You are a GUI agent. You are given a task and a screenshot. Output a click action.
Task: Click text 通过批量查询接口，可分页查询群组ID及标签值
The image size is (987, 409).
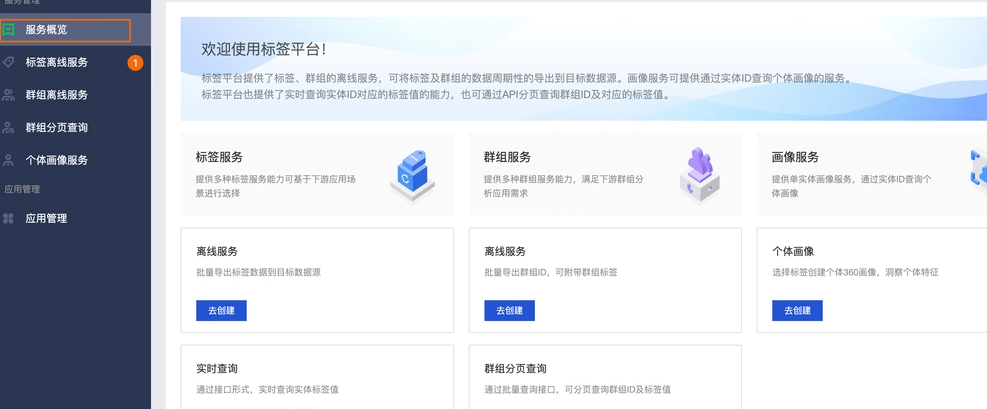click(x=578, y=389)
